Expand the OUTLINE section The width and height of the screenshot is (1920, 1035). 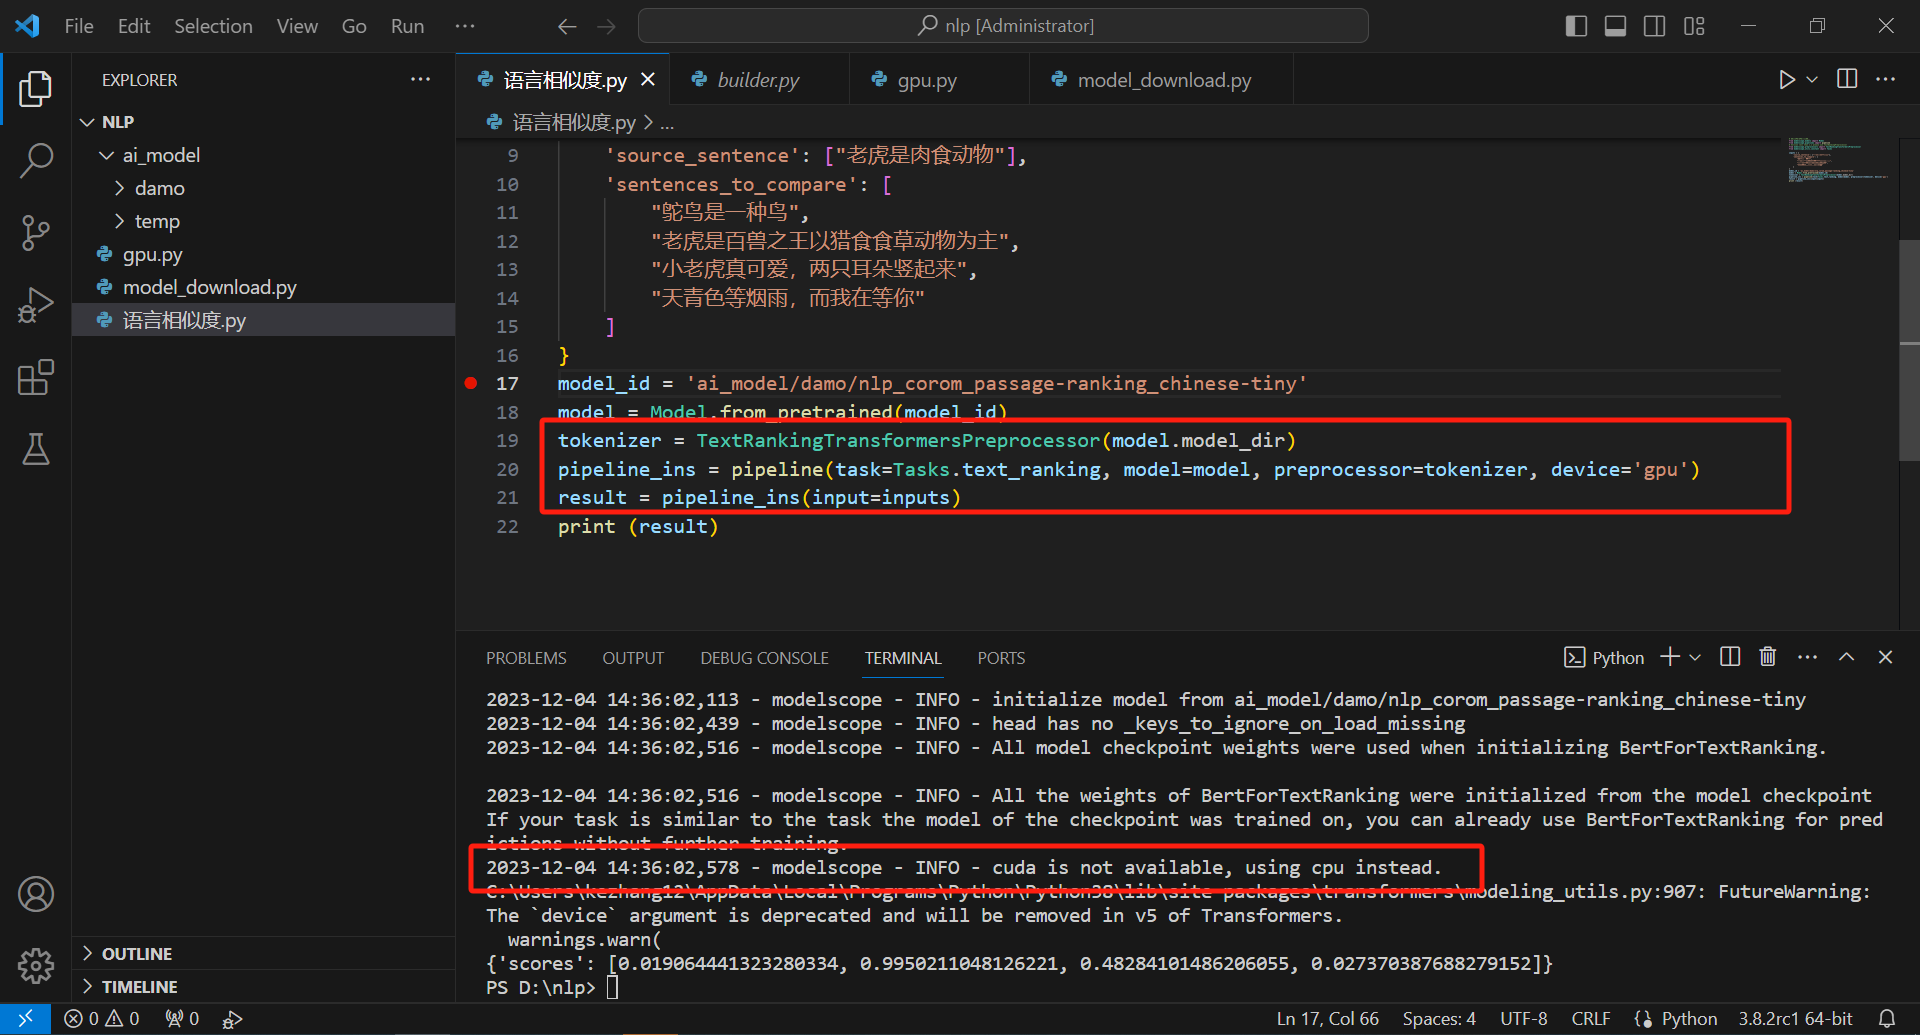tap(264, 953)
